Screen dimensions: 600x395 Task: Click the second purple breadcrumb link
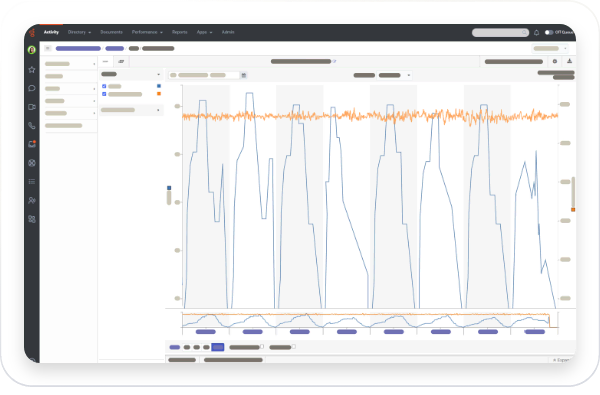114,49
